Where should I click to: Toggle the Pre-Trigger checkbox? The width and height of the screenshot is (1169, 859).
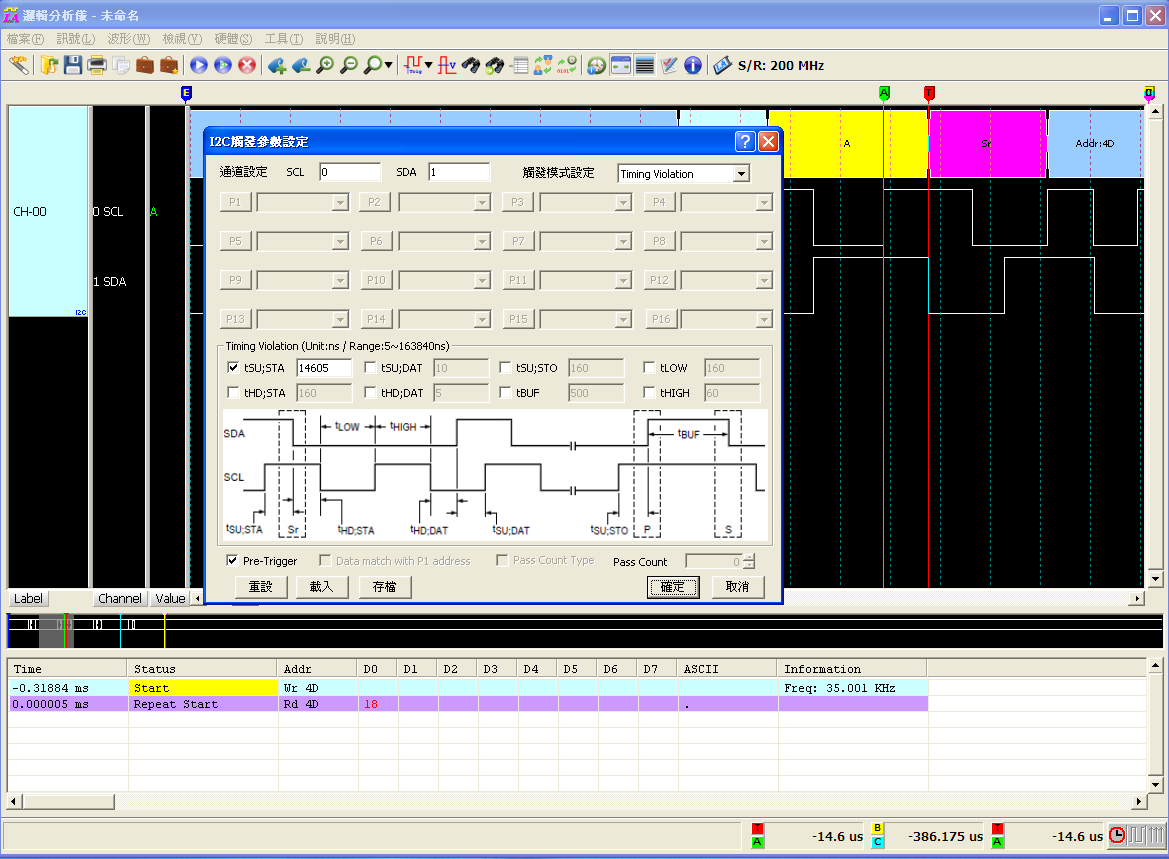coord(233,560)
